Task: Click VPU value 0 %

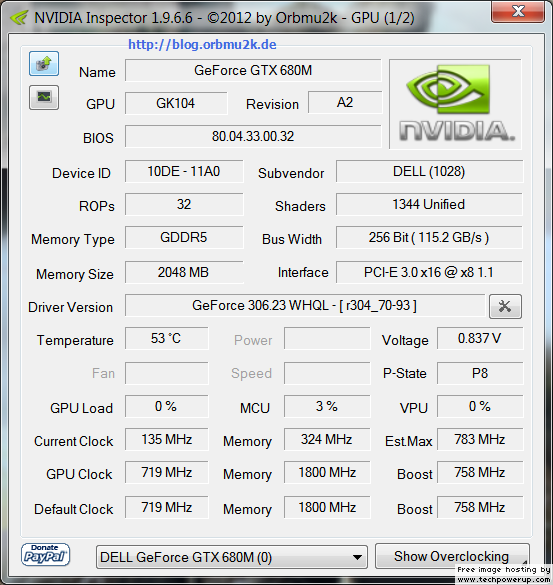Action: [x=480, y=406]
